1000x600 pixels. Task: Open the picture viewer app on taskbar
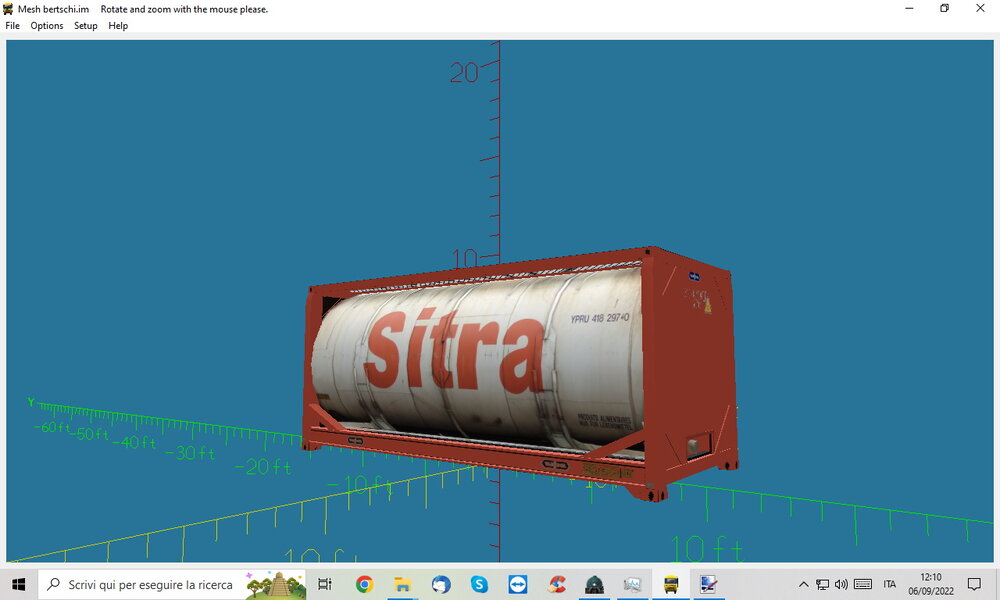click(x=632, y=584)
